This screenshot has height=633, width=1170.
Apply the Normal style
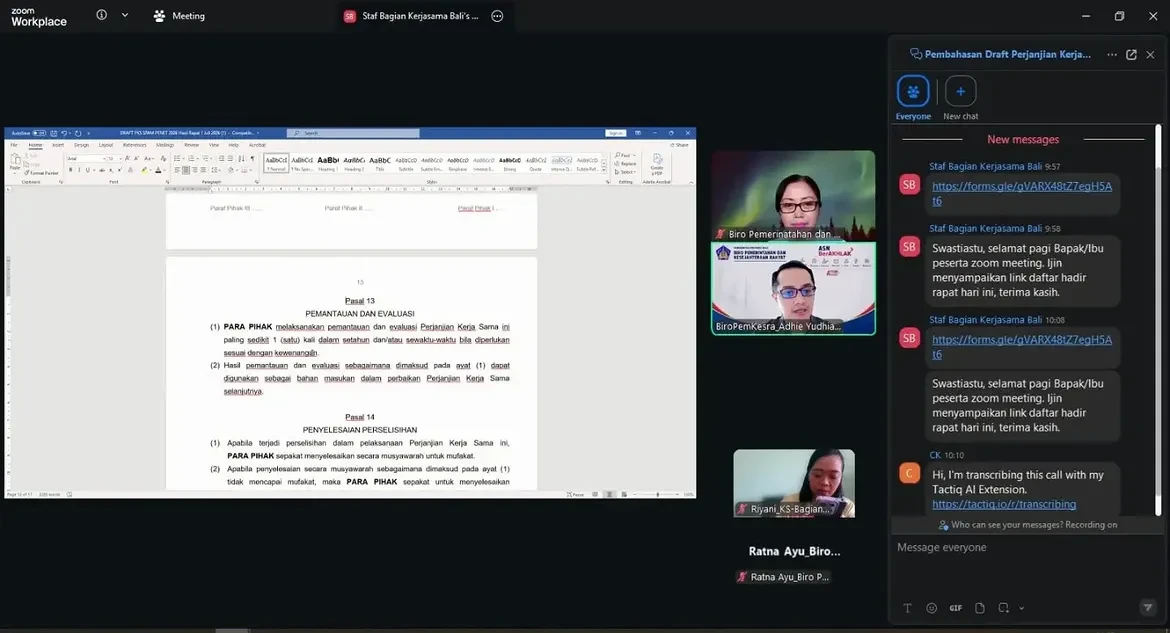click(276, 163)
